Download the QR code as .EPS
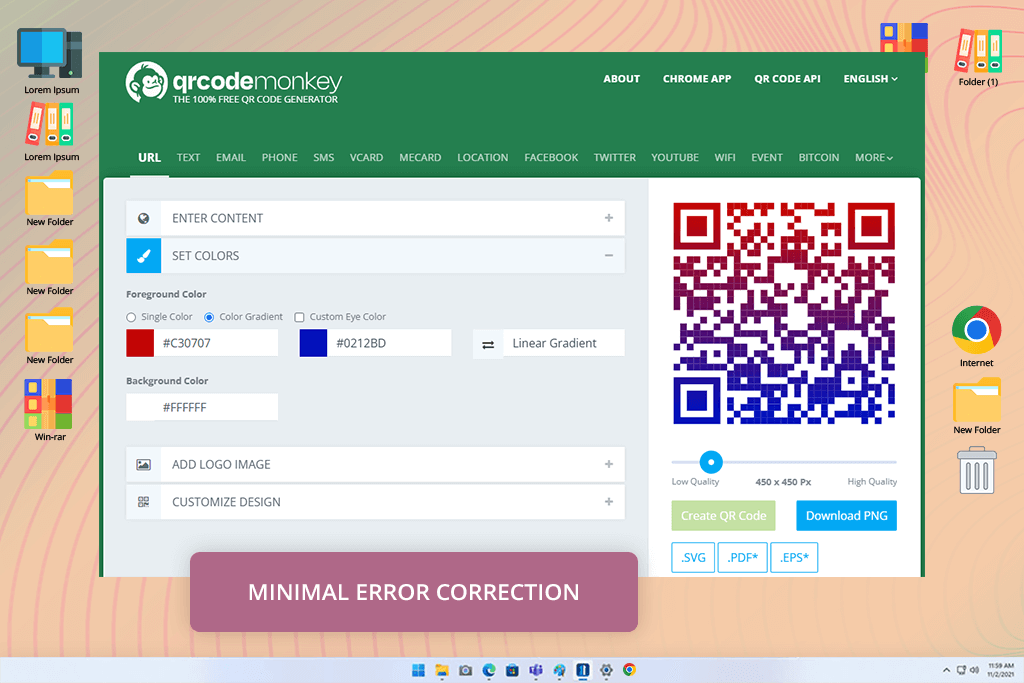The height and width of the screenshot is (683, 1024). point(794,558)
